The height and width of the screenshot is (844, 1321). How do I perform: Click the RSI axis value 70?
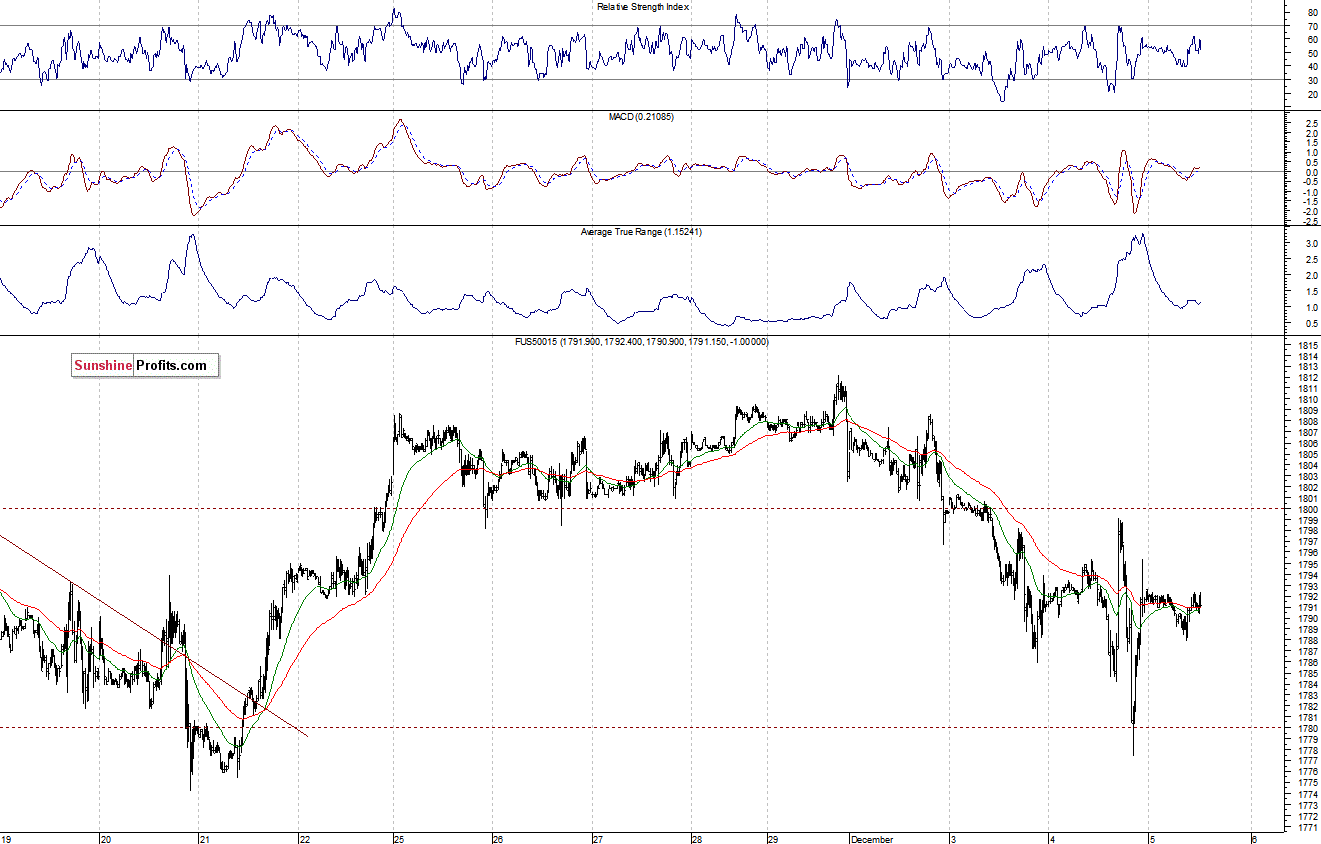(1312, 26)
